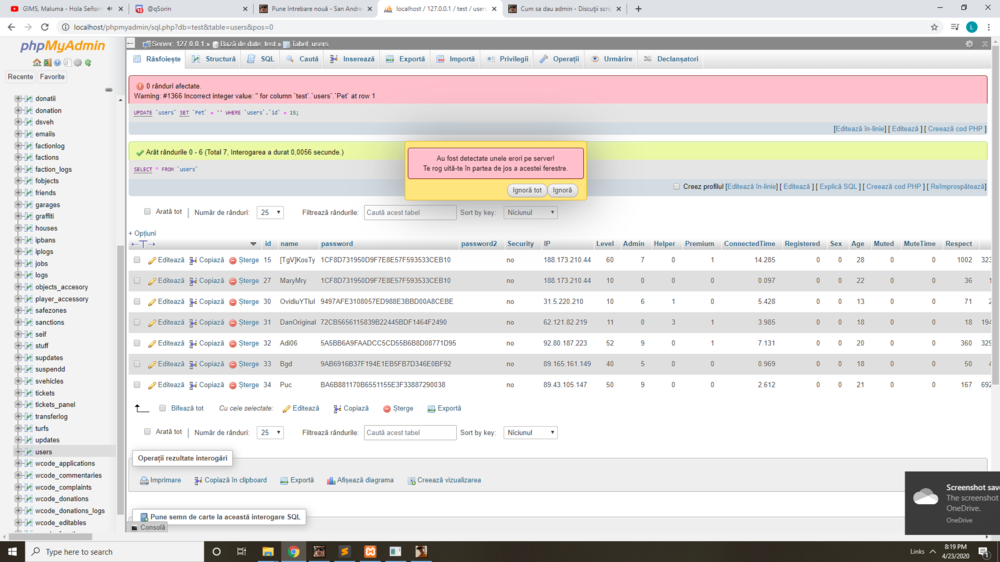The width and height of the screenshot is (1000, 562).
Task: Reload navigation panel with green refresh icon
Action: tap(88, 63)
